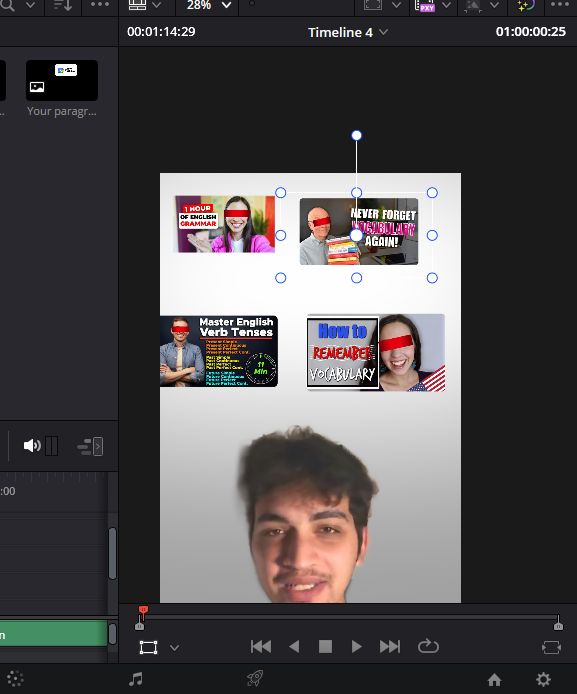Click the rotation handle above selection
The height and width of the screenshot is (694, 577).
356,135
